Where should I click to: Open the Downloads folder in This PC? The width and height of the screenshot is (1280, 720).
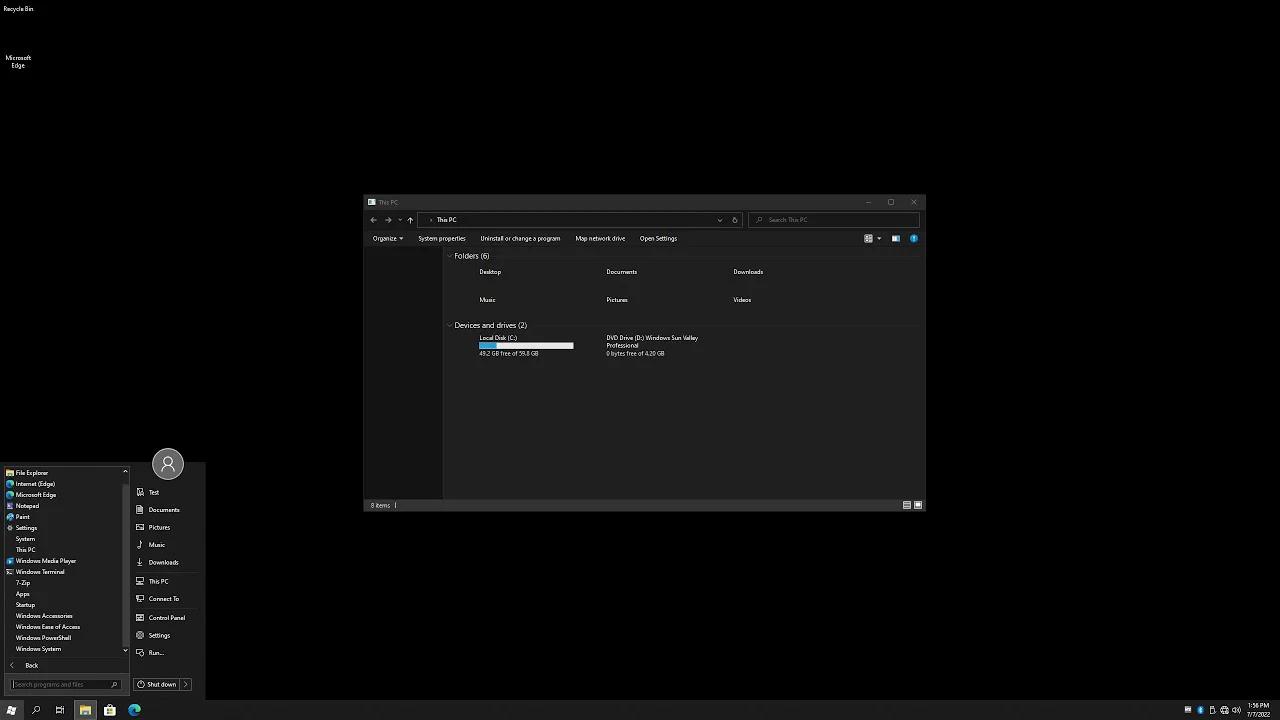tap(748, 272)
